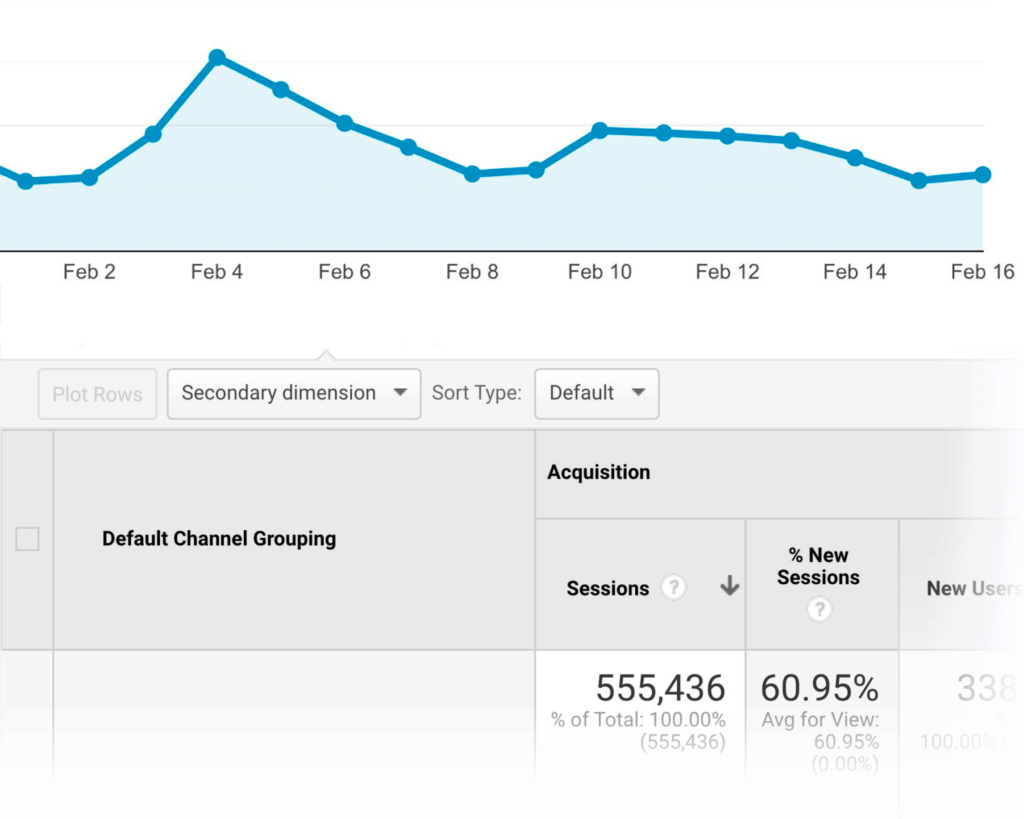Screen dimensions: 1024x819
Task: Open the Sort Type Default dropdown
Action: tap(596, 393)
